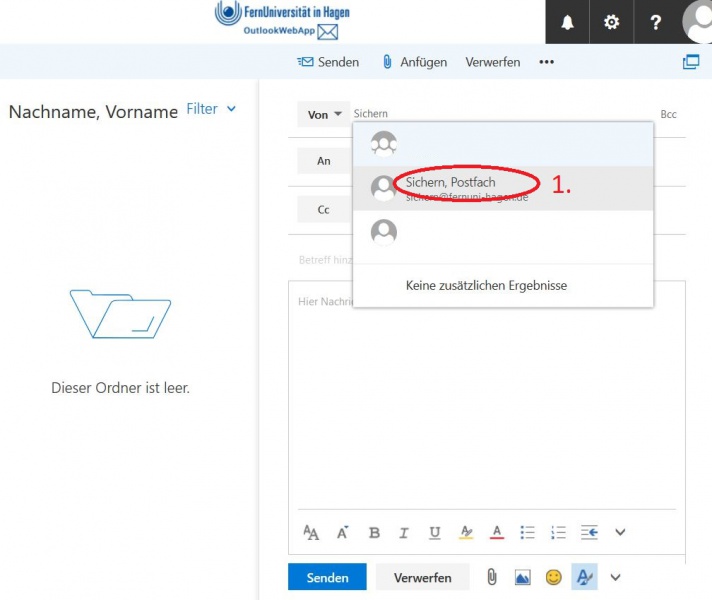Screen dimensions: 712x600
Task: Click the Keine zusätzlichen Ergebnisse text
Action: [x=486, y=285]
